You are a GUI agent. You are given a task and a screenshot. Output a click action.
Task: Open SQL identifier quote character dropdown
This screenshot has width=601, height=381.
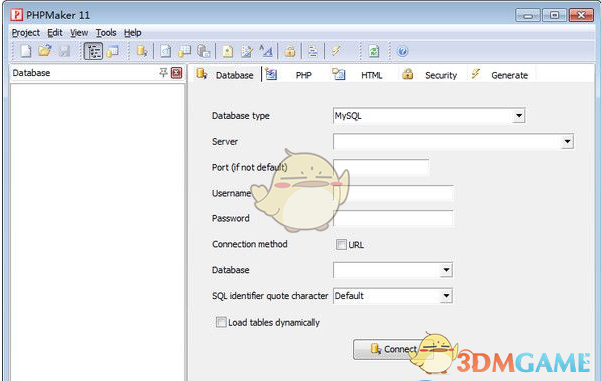(x=446, y=296)
